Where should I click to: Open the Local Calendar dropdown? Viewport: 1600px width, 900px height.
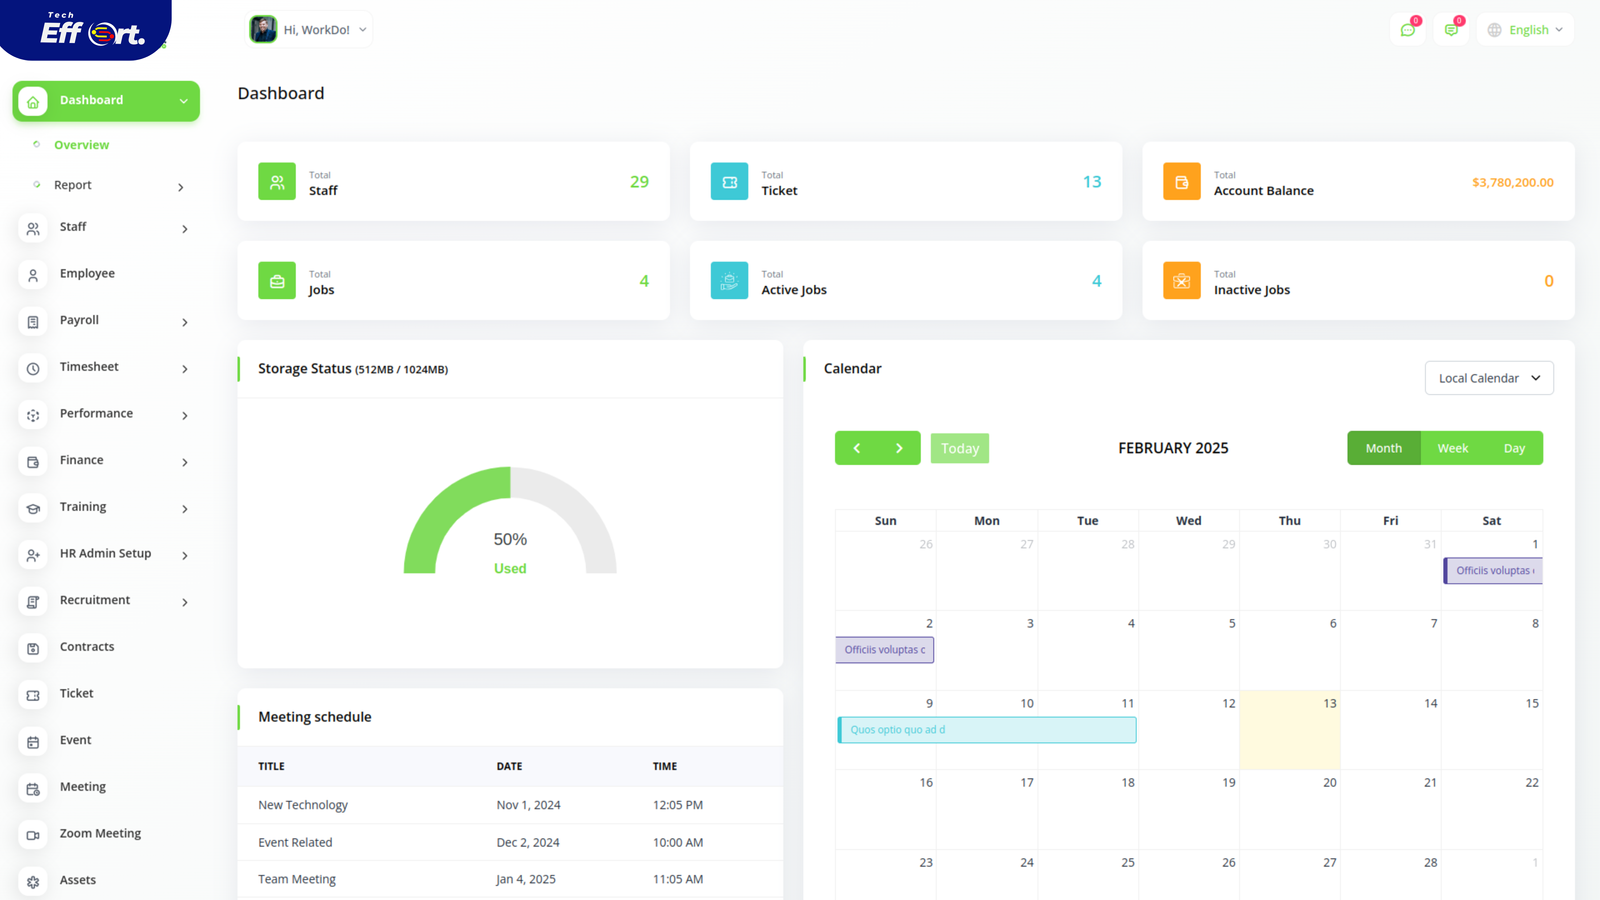pyautogui.click(x=1488, y=378)
